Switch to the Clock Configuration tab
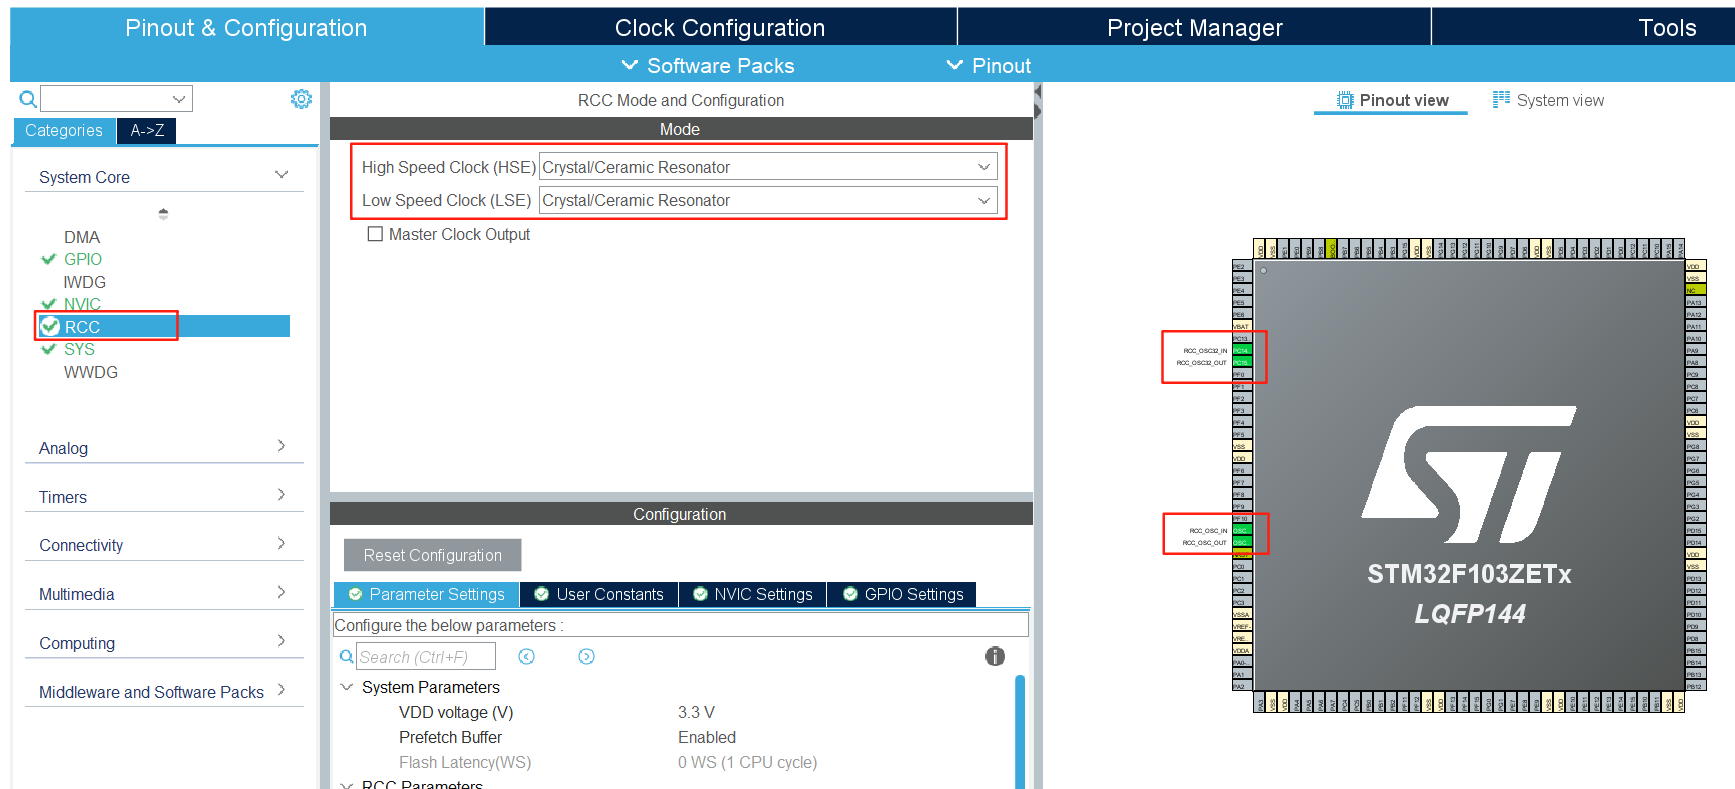The image size is (1735, 789). [x=720, y=27]
